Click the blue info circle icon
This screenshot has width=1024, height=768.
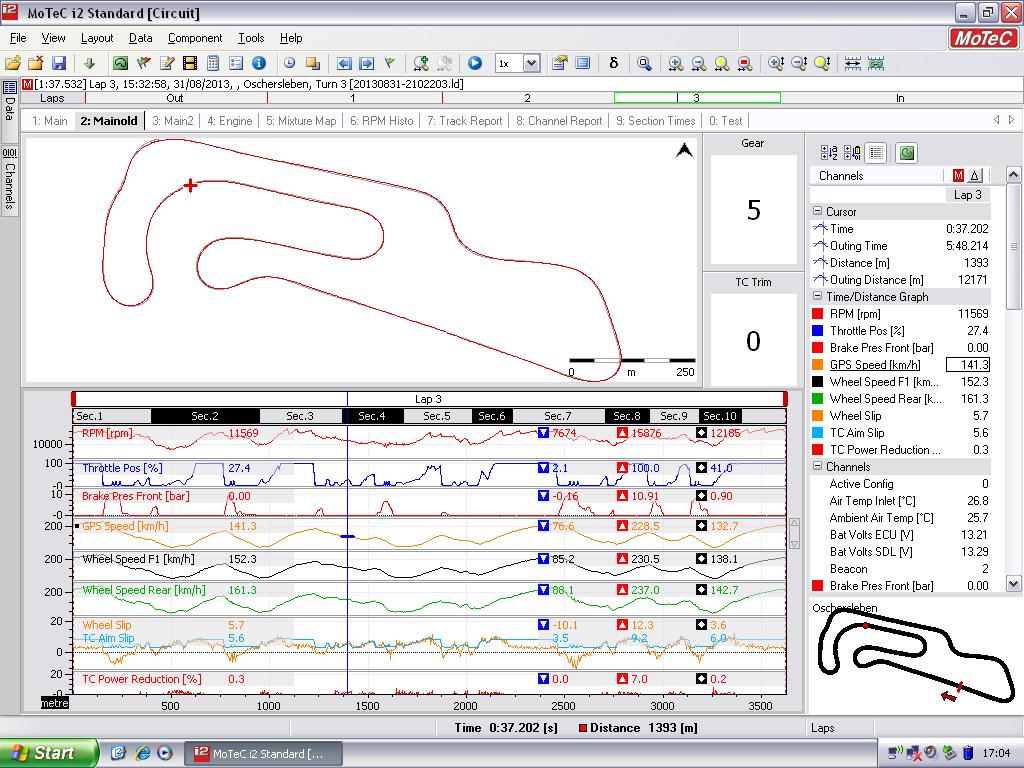[x=259, y=63]
